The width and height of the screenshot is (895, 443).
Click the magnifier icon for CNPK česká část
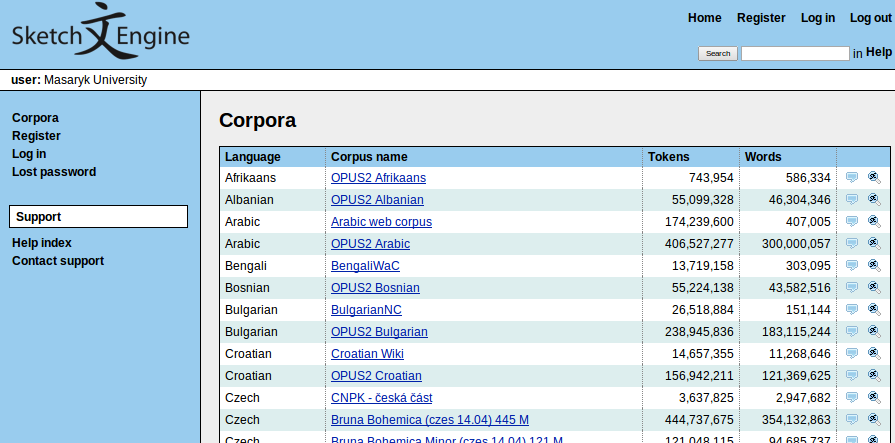(874, 397)
